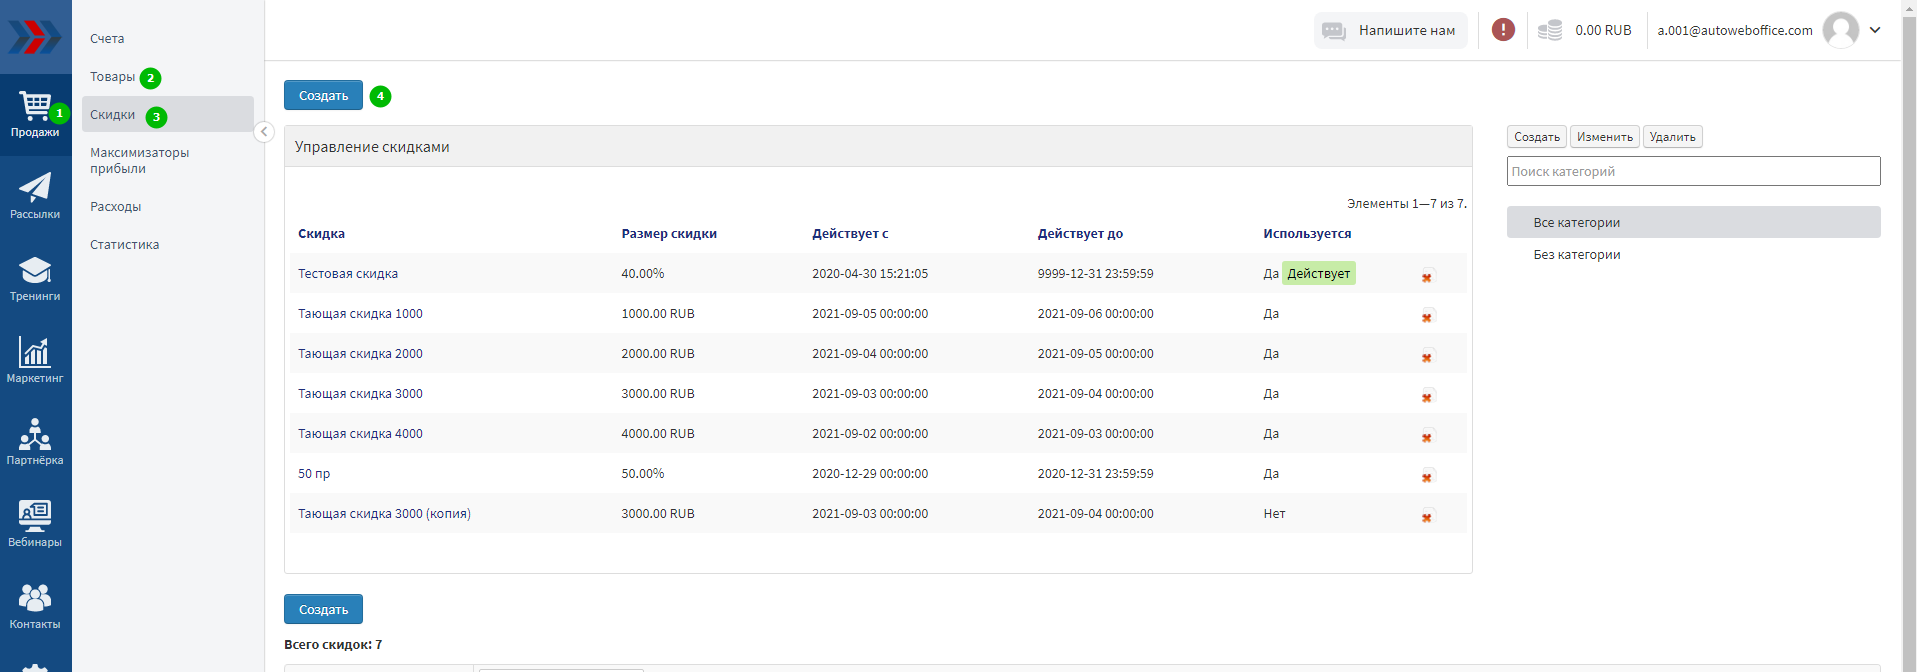This screenshot has width=1917, height=672.
Task: Open the Партнёрка section
Action: (35, 442)
